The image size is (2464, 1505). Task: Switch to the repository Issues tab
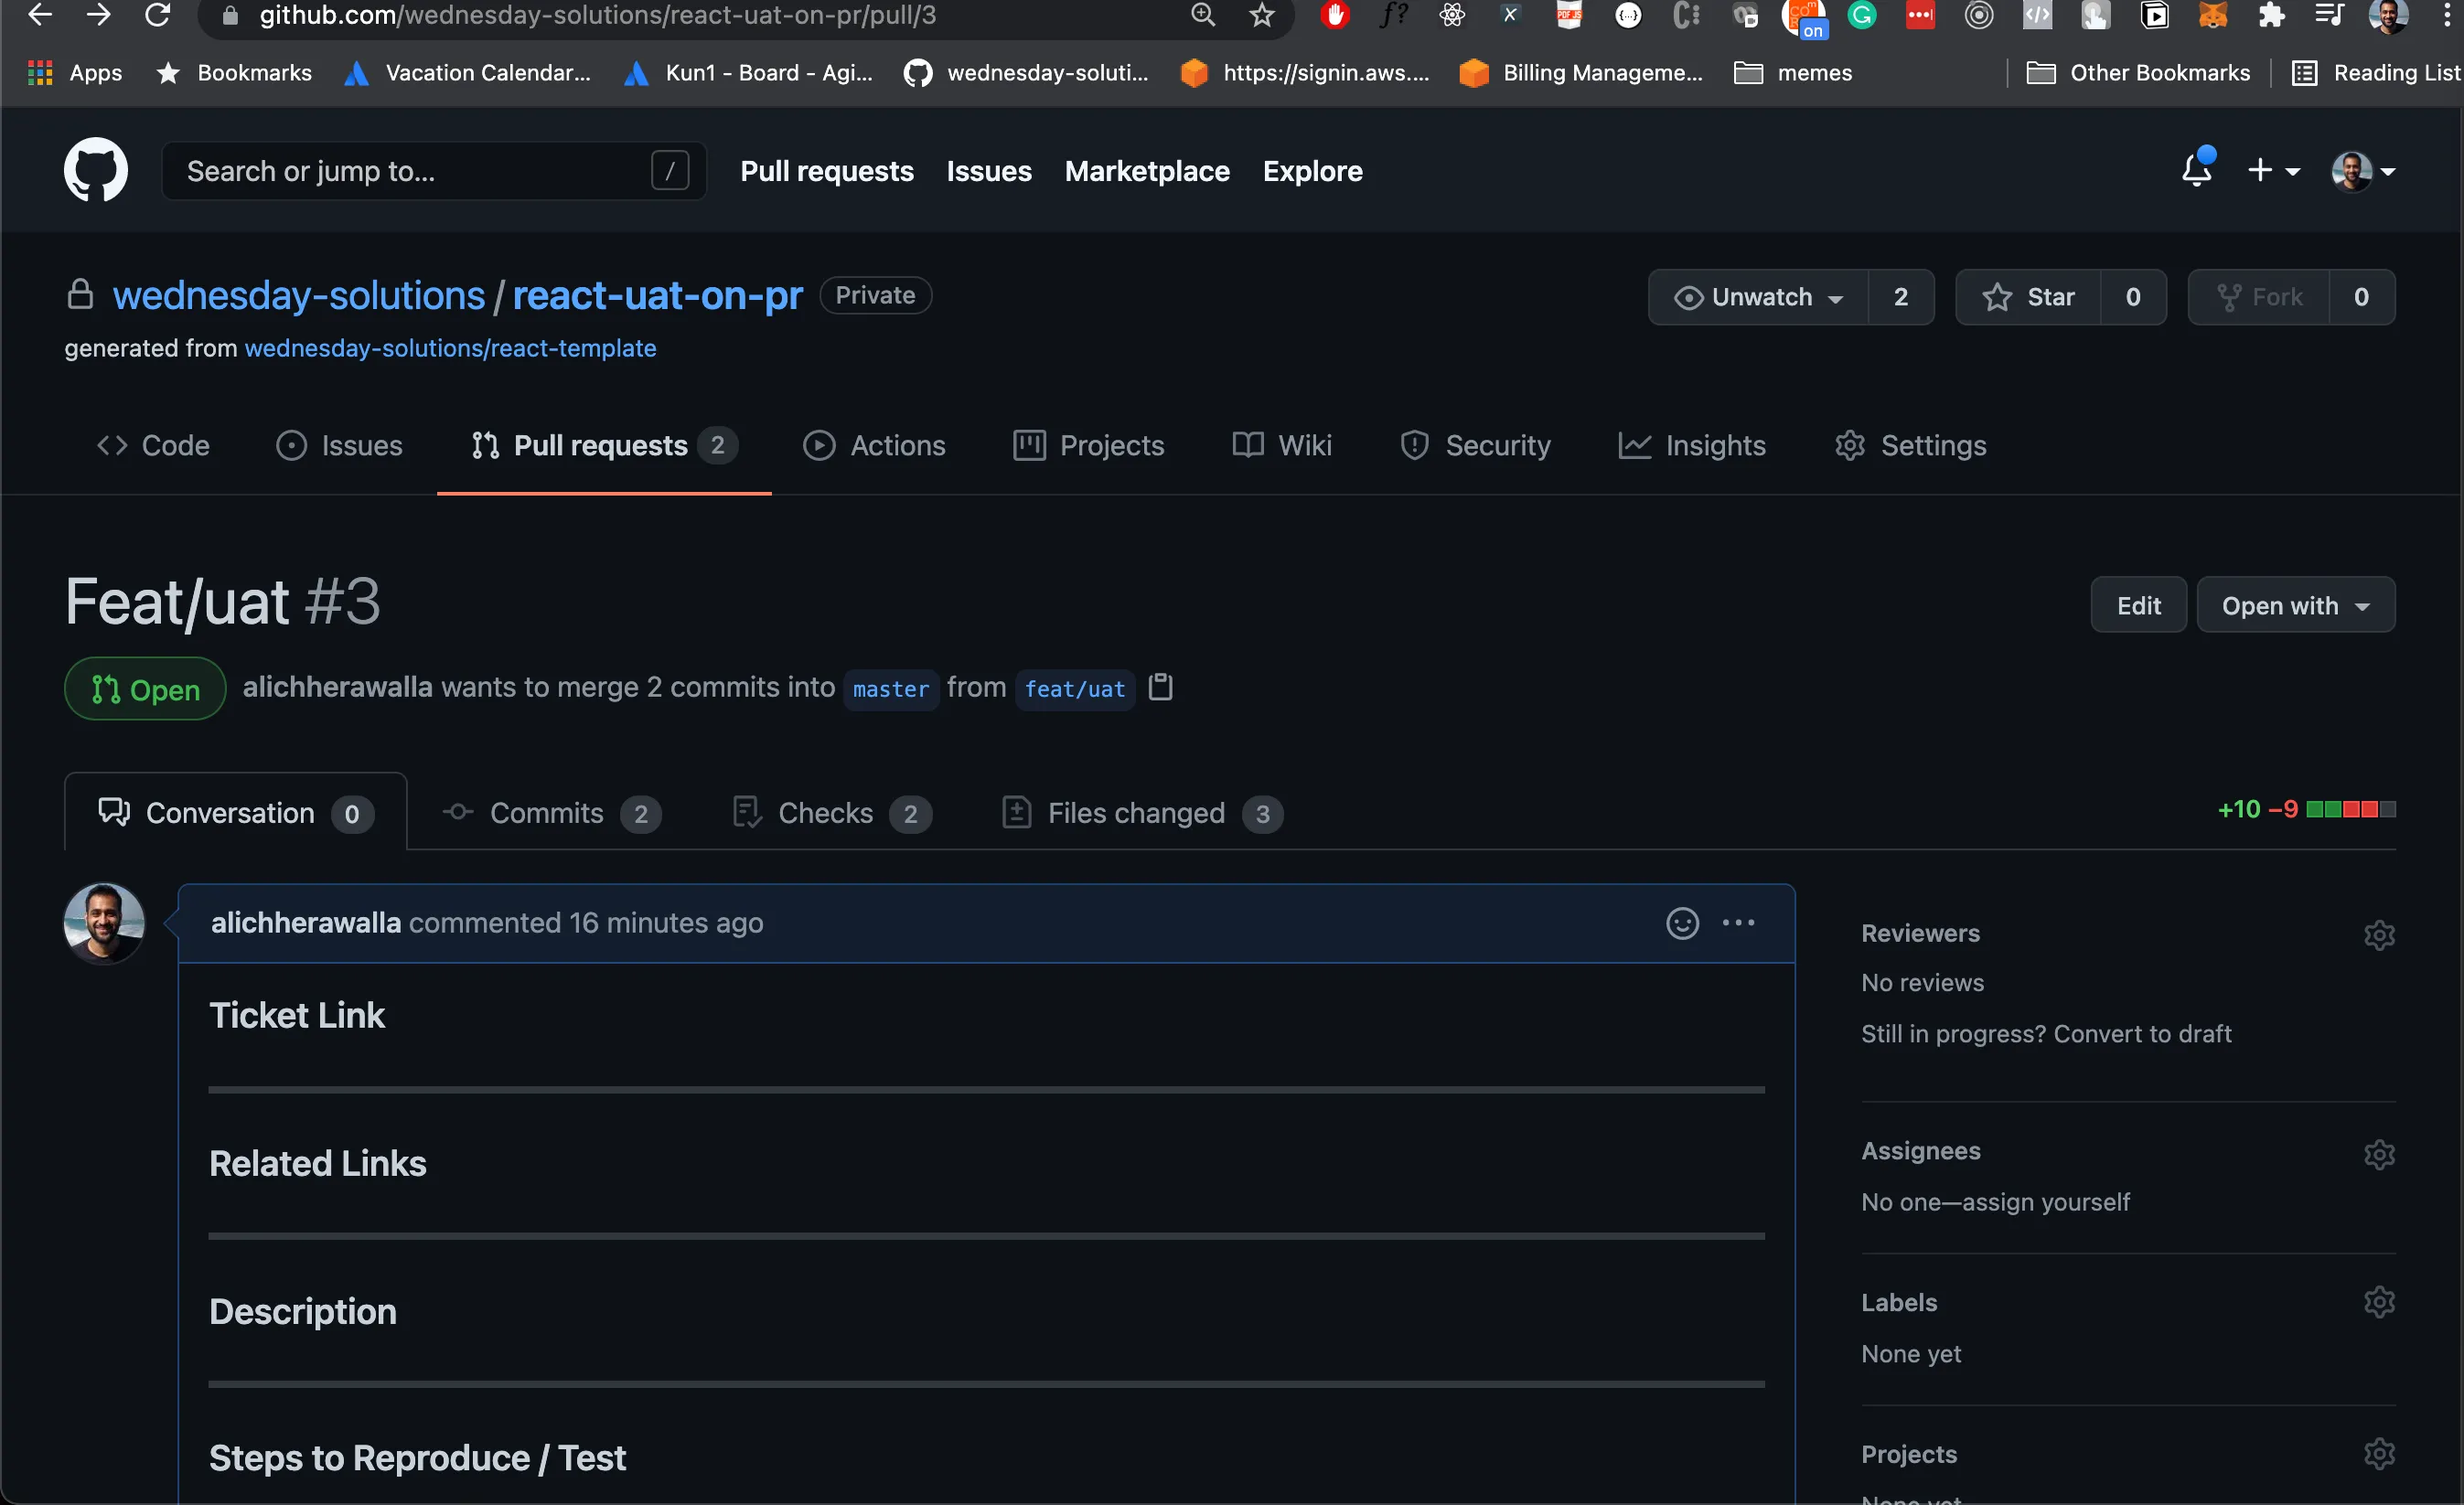point(339,445)
